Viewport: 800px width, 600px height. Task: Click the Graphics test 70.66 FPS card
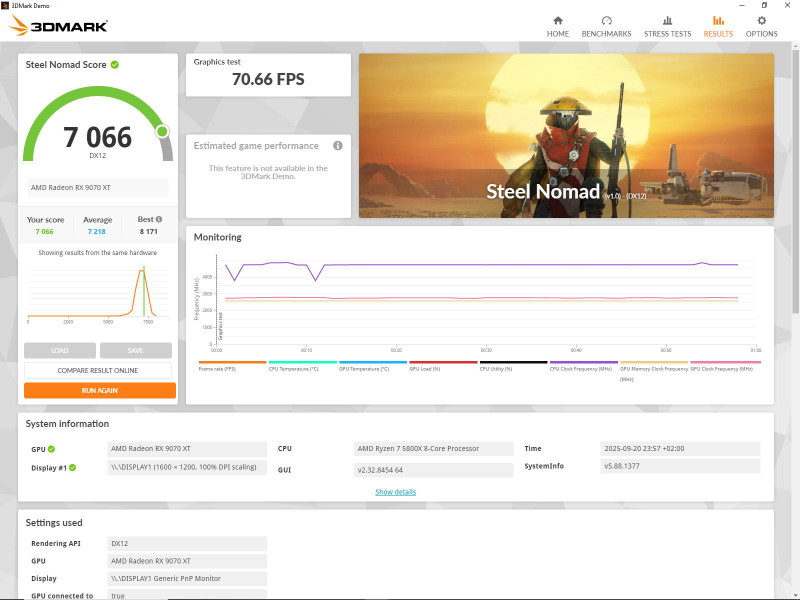tap(268, 75)
